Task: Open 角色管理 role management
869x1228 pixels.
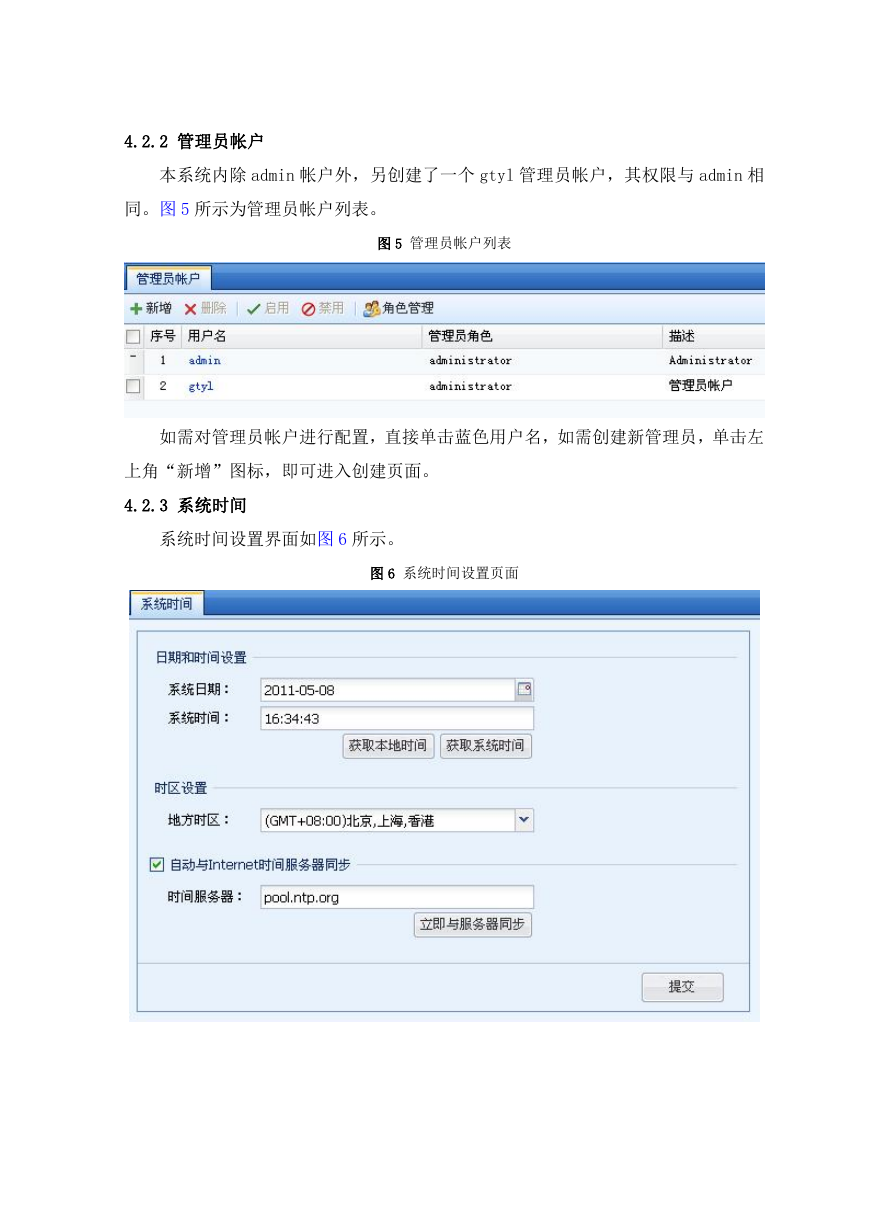Action: coord(398,309)
